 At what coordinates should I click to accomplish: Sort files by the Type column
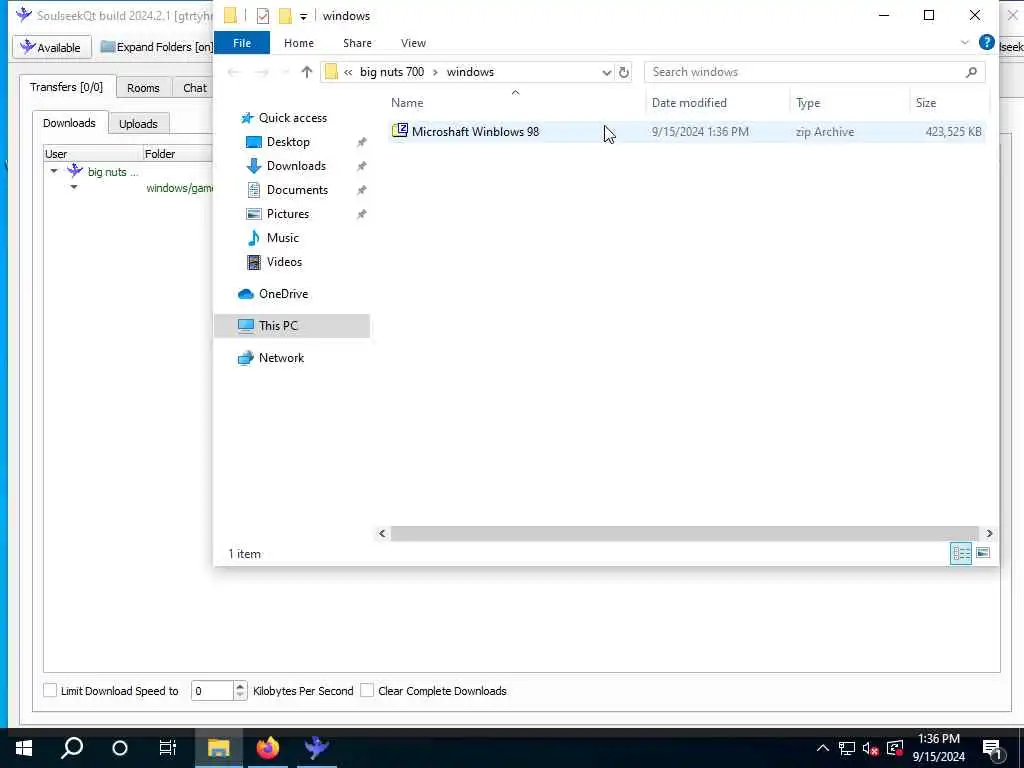coord(808,103)
